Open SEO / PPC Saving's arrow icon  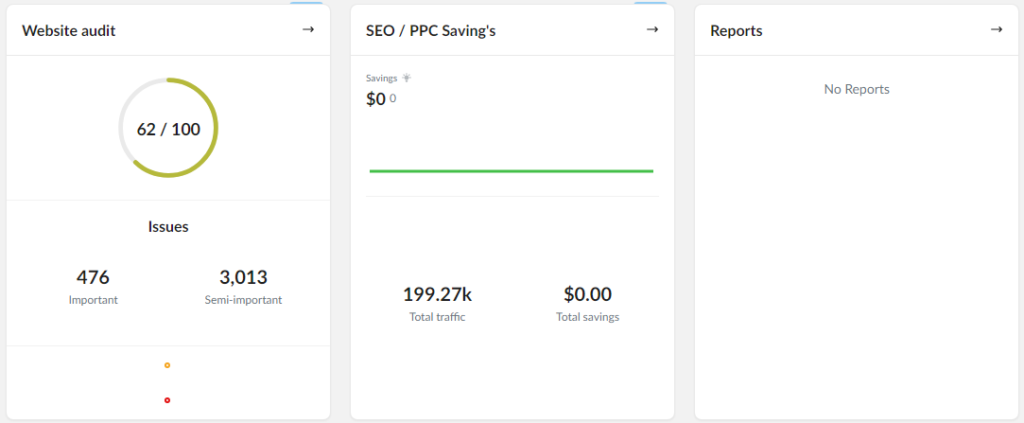(x=652, y=30)
